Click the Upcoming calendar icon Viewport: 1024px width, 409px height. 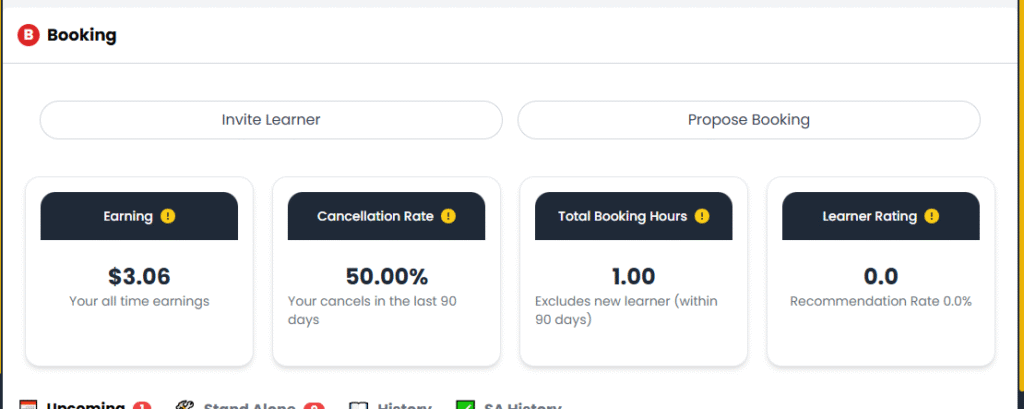29,406
